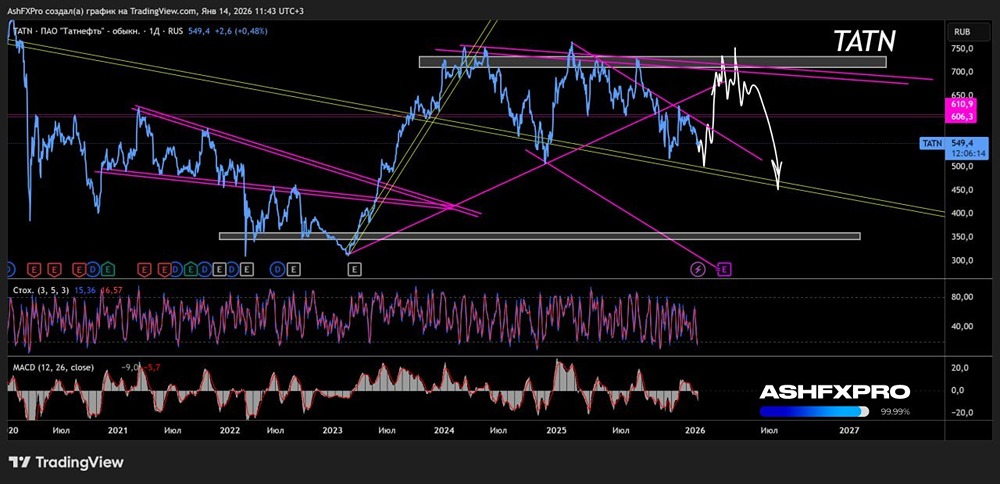Screen dimensions: 1000x484
Task: Click the 350,0 price axis label
Action: click(x=960, y=237)
